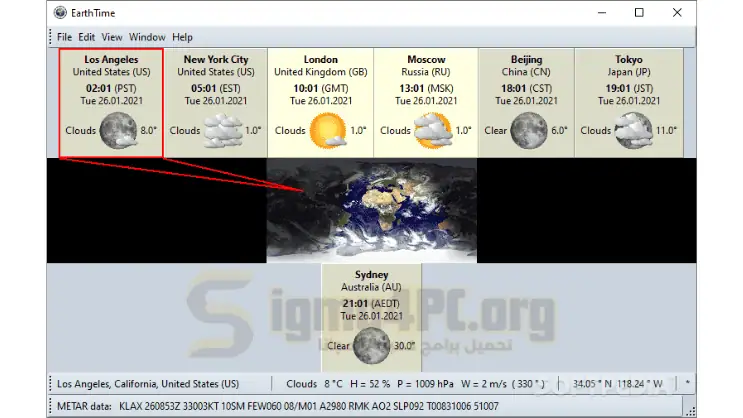This screenshot has width=743, height=418.
Task: Click China (CN) country label
Action: 526,72
